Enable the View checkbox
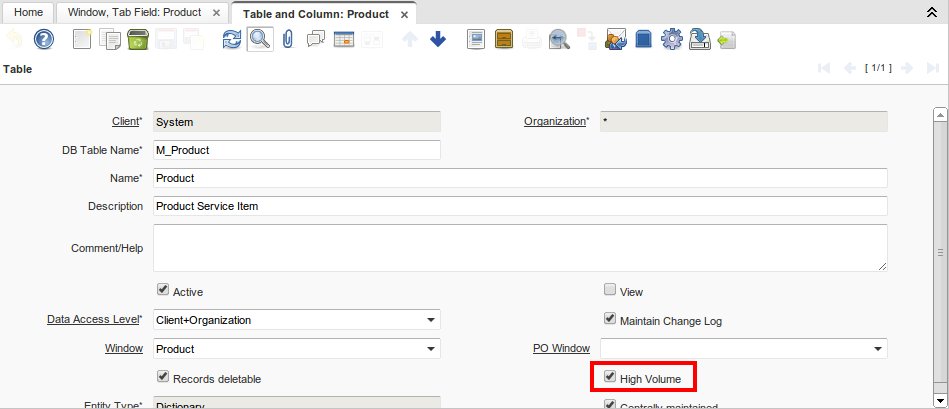The width and height of the screenshot is (949, 409). pos(610,291)
